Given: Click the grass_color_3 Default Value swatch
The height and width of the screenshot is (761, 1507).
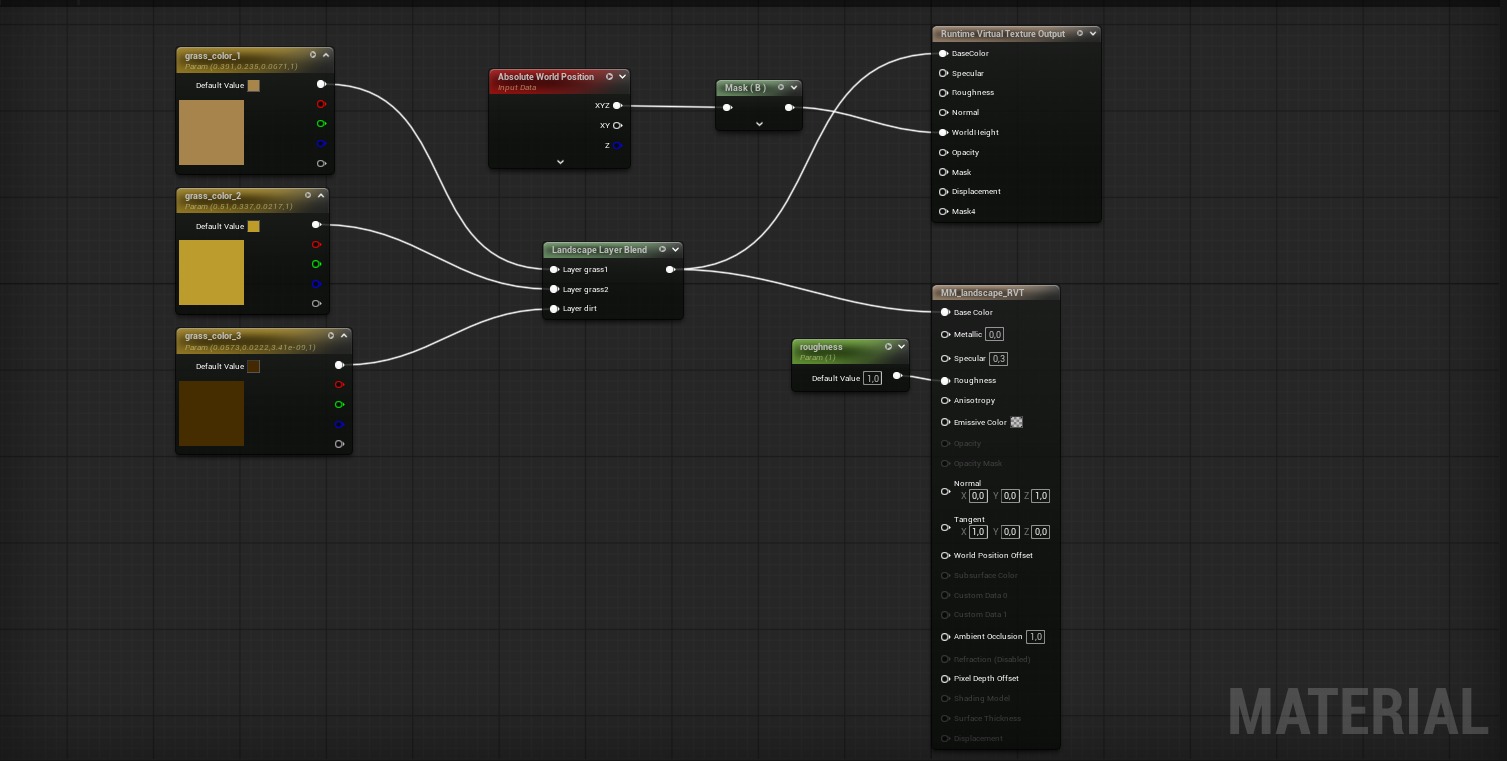Looking at the screenshot, I should (x=254, y=366).
